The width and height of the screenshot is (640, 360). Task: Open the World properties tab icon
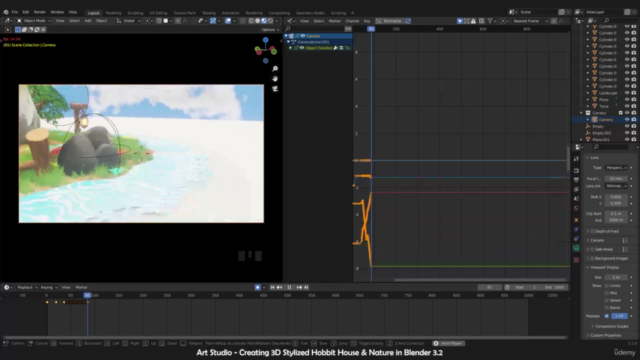pyautogui.click(x=576, y=208)
